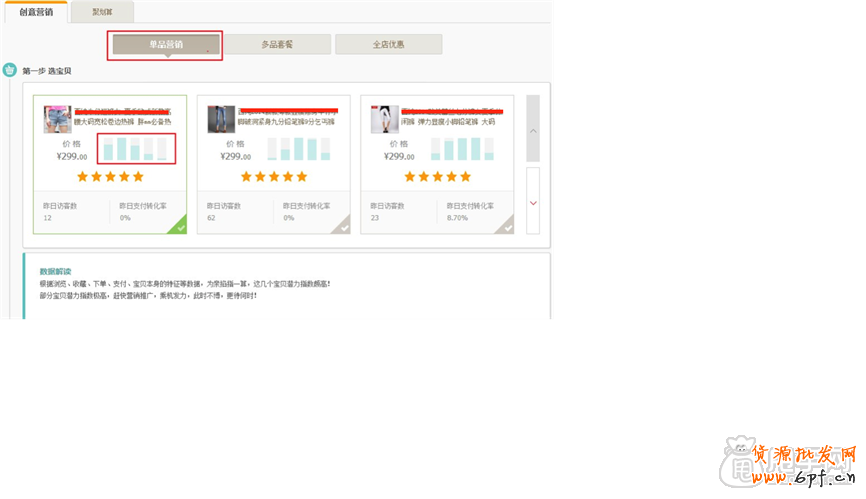Screen dimensions: 866x499
Task: Toggle the green checkmark on the denim shorts card
Action: coord(179,226)
